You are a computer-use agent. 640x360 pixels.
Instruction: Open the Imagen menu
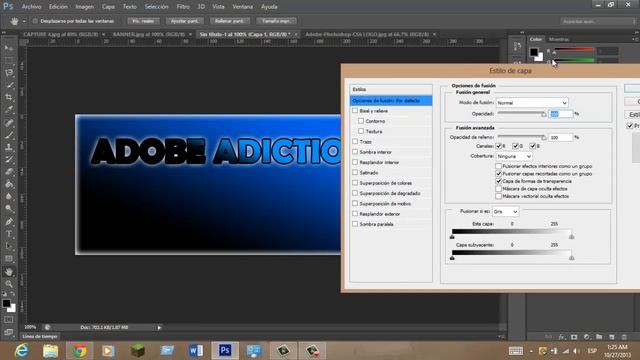pyautogui.click(x=84, y=7)
